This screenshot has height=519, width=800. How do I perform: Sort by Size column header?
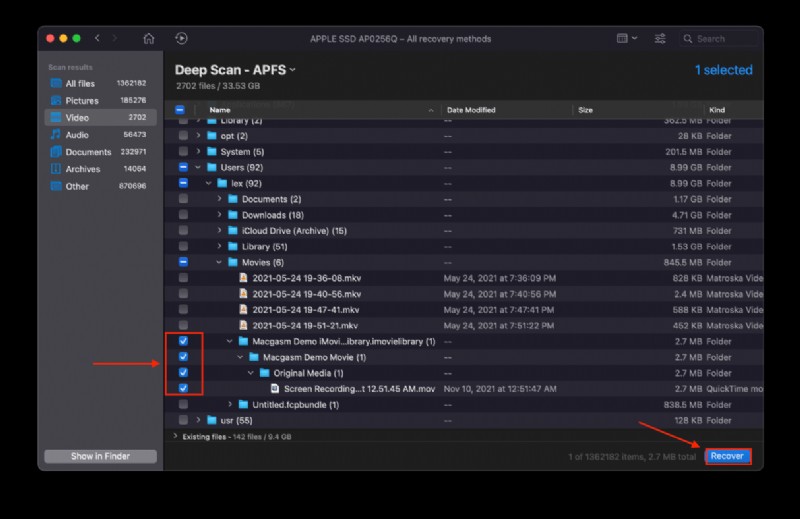click(585, 110)
